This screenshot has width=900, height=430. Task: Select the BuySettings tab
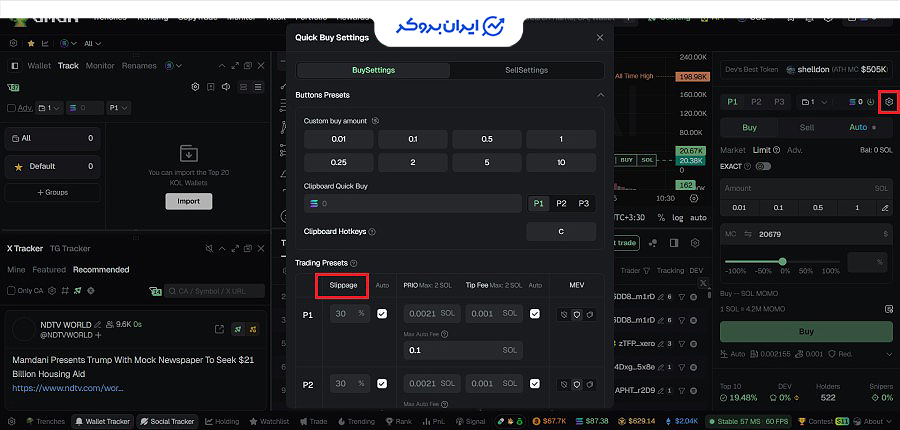point(374,70)
